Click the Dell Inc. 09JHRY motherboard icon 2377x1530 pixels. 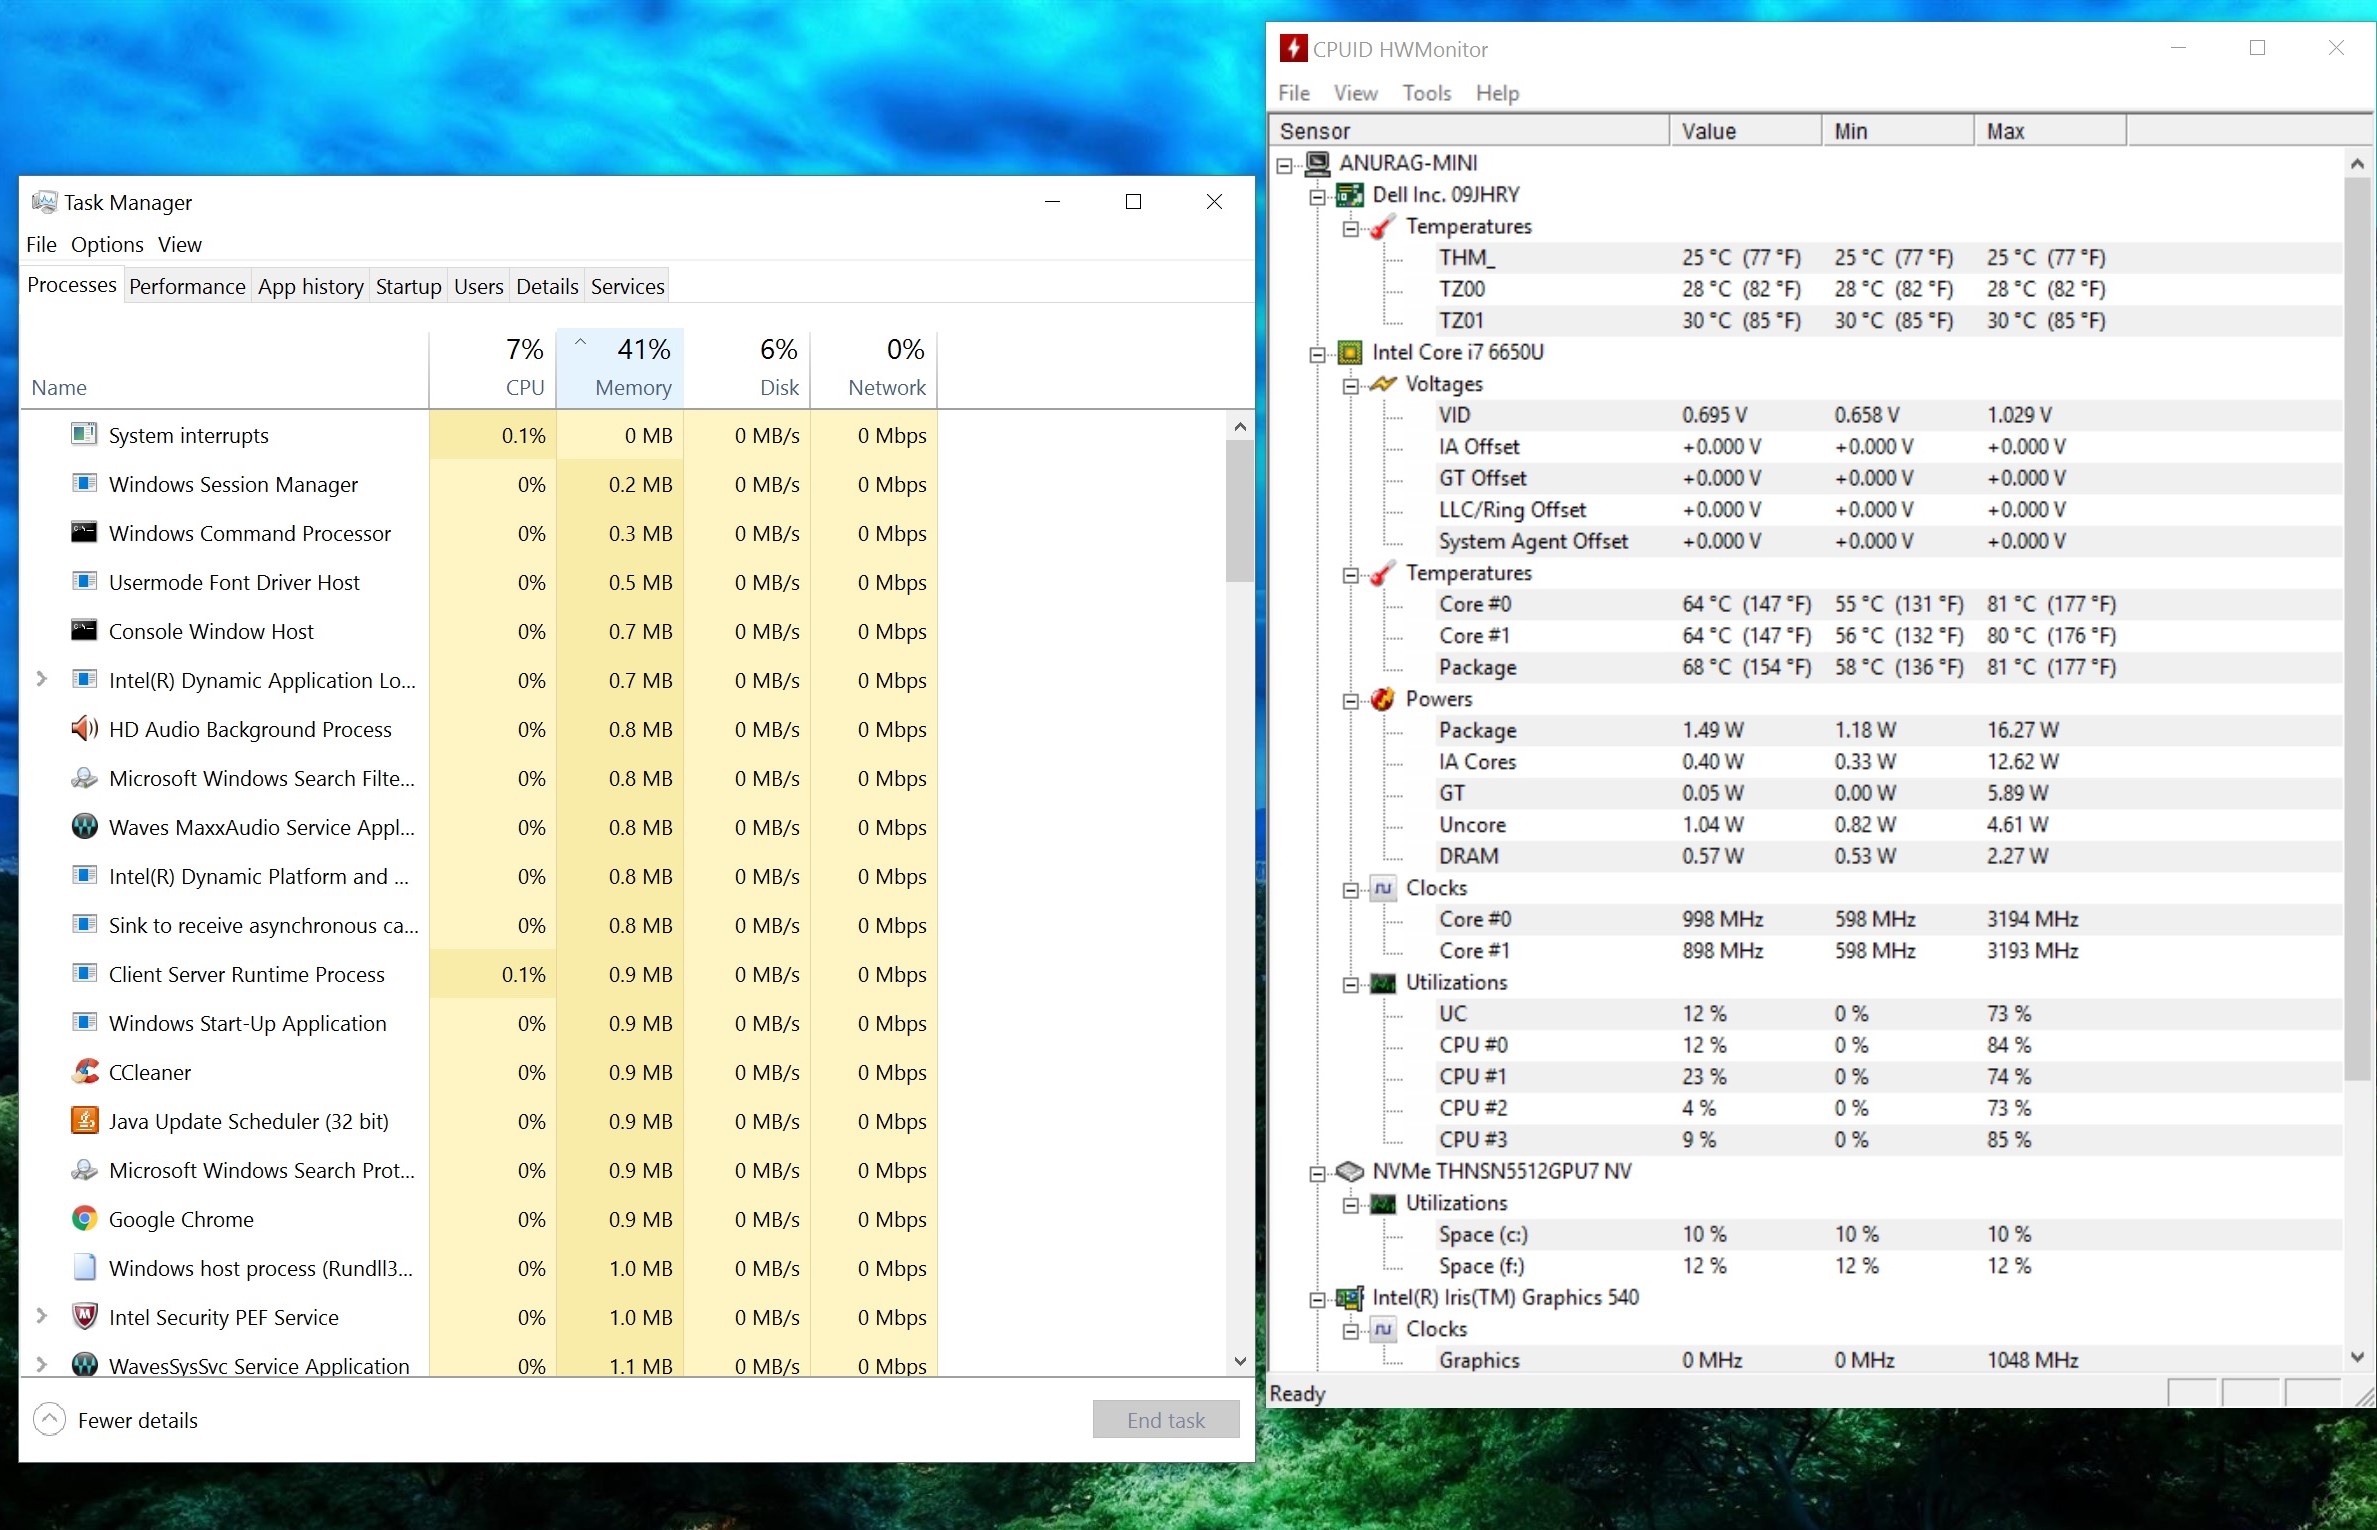pos(1350,195)
